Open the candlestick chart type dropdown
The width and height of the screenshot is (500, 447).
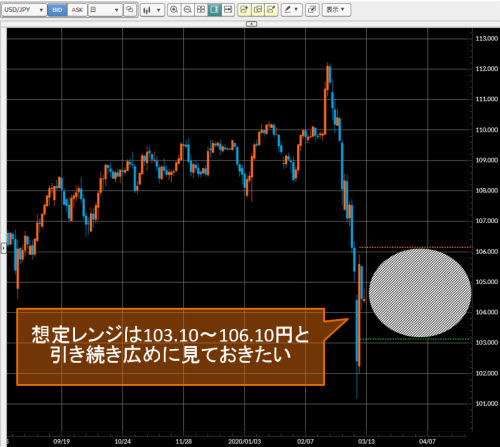152,10
